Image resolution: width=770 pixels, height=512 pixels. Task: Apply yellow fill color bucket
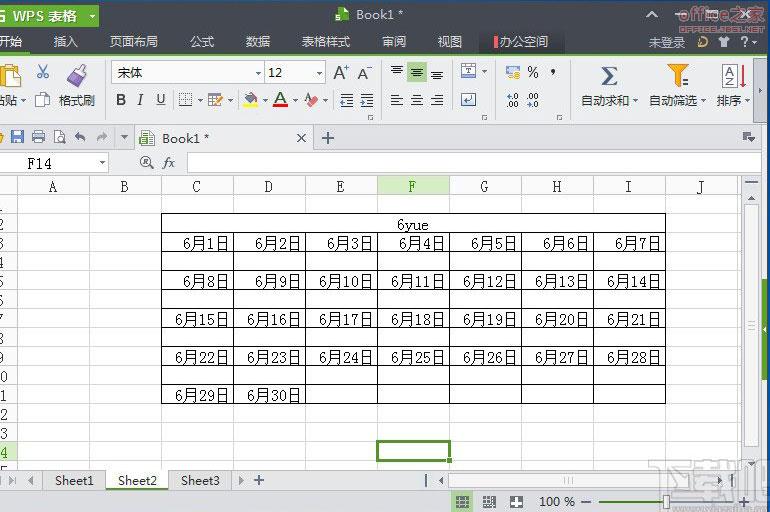250,100
